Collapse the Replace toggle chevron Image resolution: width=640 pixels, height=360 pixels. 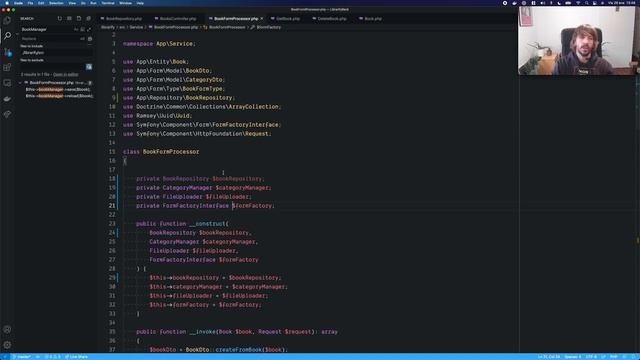point(18,34)
